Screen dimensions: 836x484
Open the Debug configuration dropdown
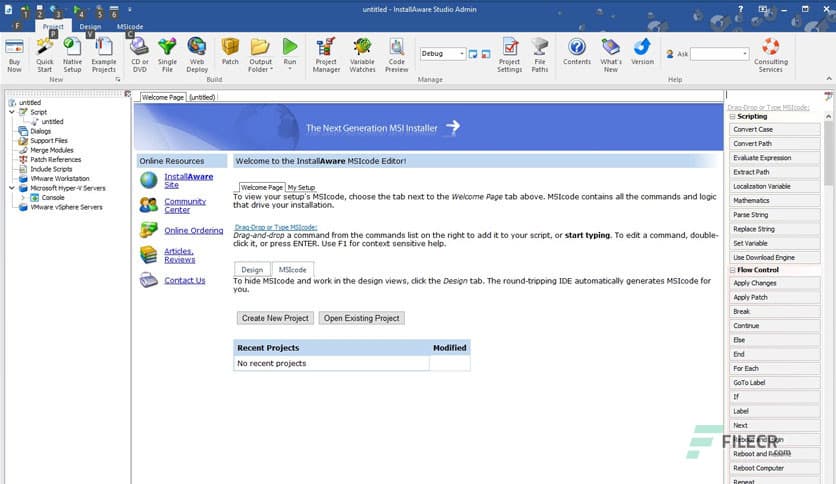(x=461, y=54)
